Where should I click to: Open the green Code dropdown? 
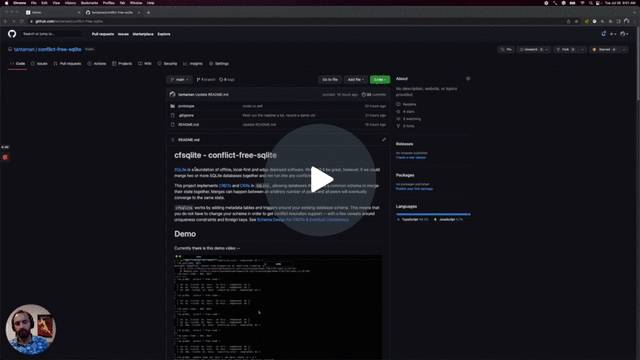380,80
